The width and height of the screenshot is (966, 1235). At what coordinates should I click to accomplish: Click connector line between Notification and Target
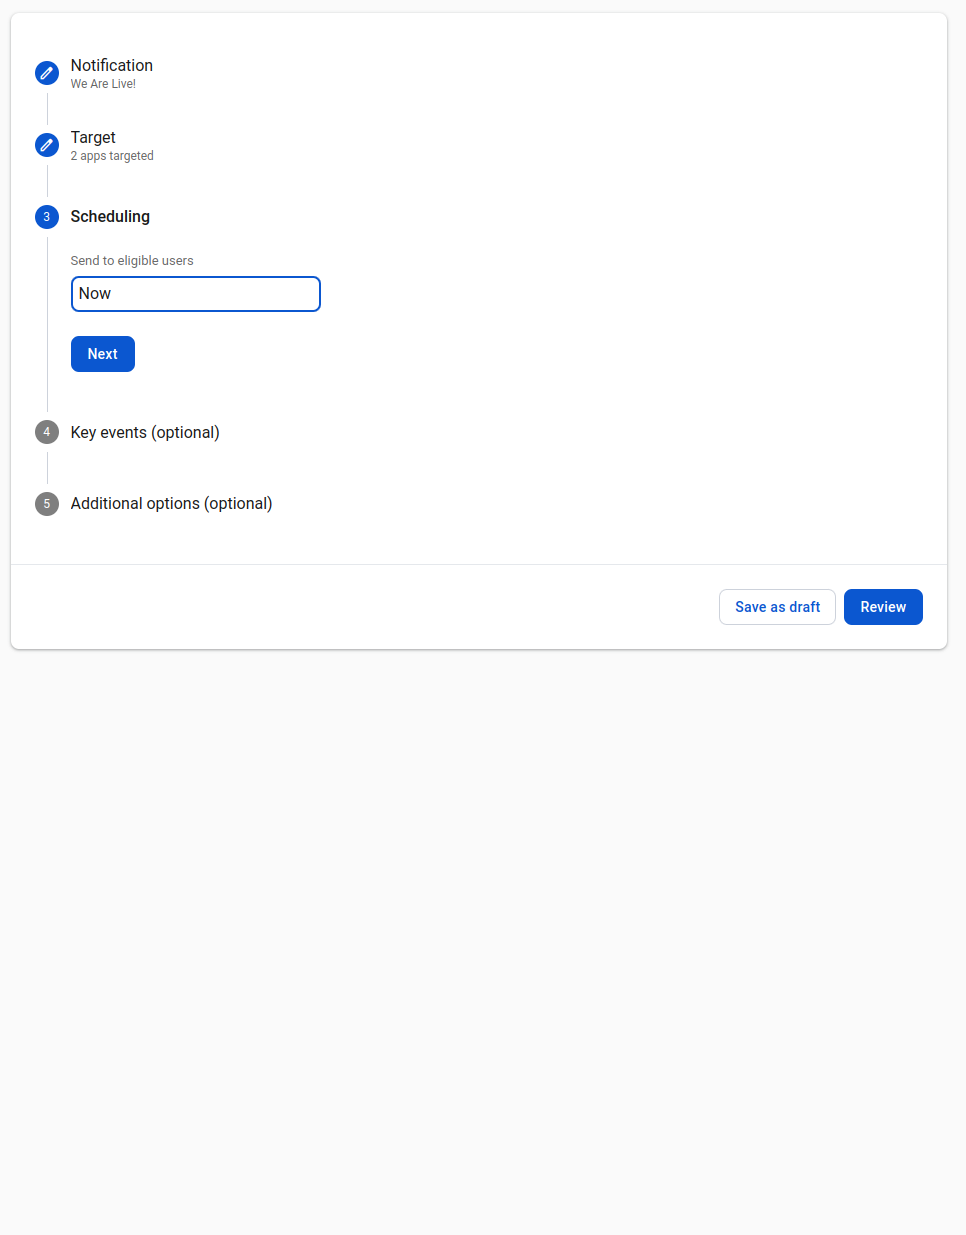point(47,109)
